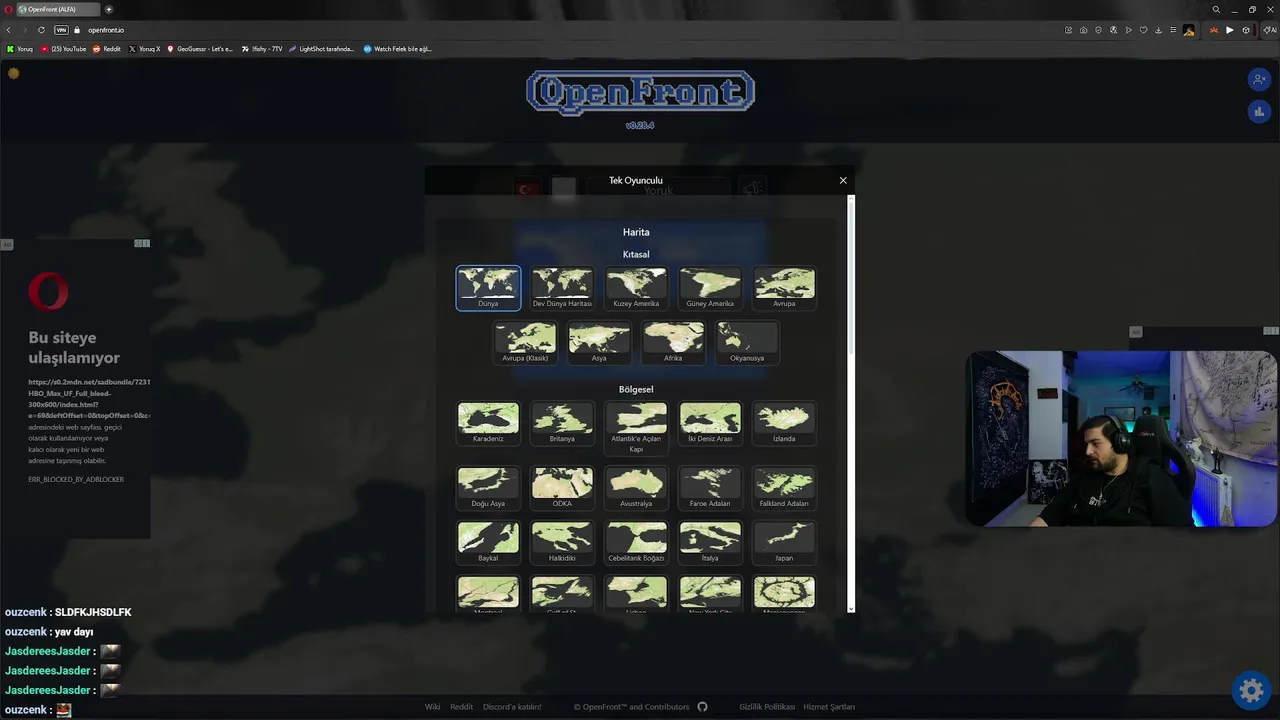Open the Reddit bookmark in bookmarks bar
Screen dimensions: 1280x720
[x=107, y=49]
